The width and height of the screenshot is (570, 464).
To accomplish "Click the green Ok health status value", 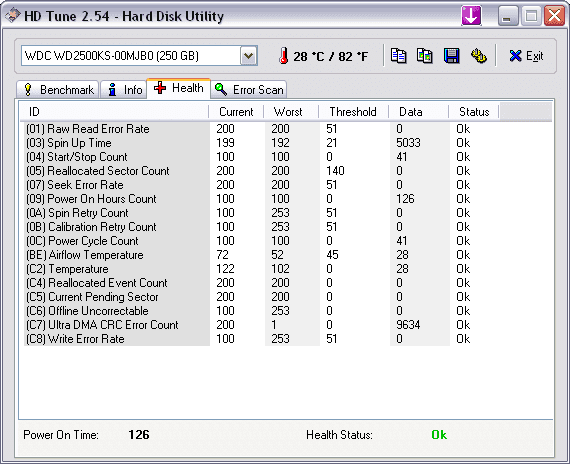I will click(439, 435).
